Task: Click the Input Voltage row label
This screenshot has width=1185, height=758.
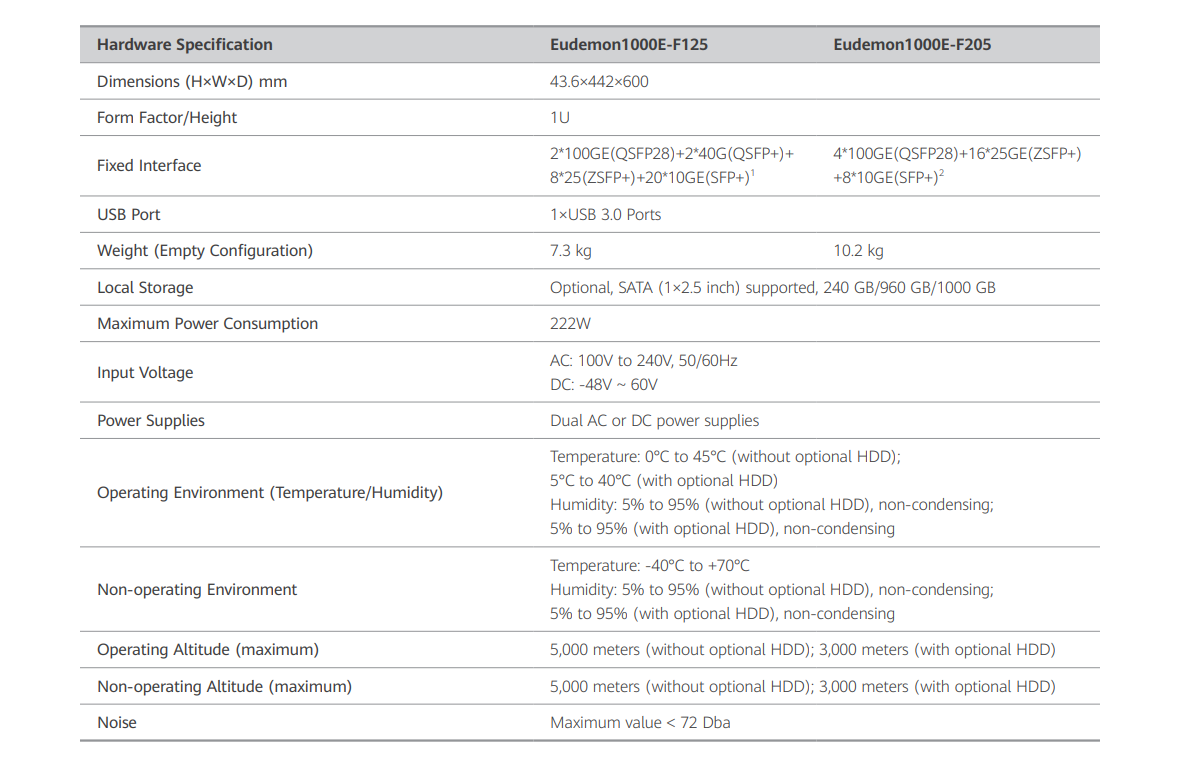Action: pos(145,373)
